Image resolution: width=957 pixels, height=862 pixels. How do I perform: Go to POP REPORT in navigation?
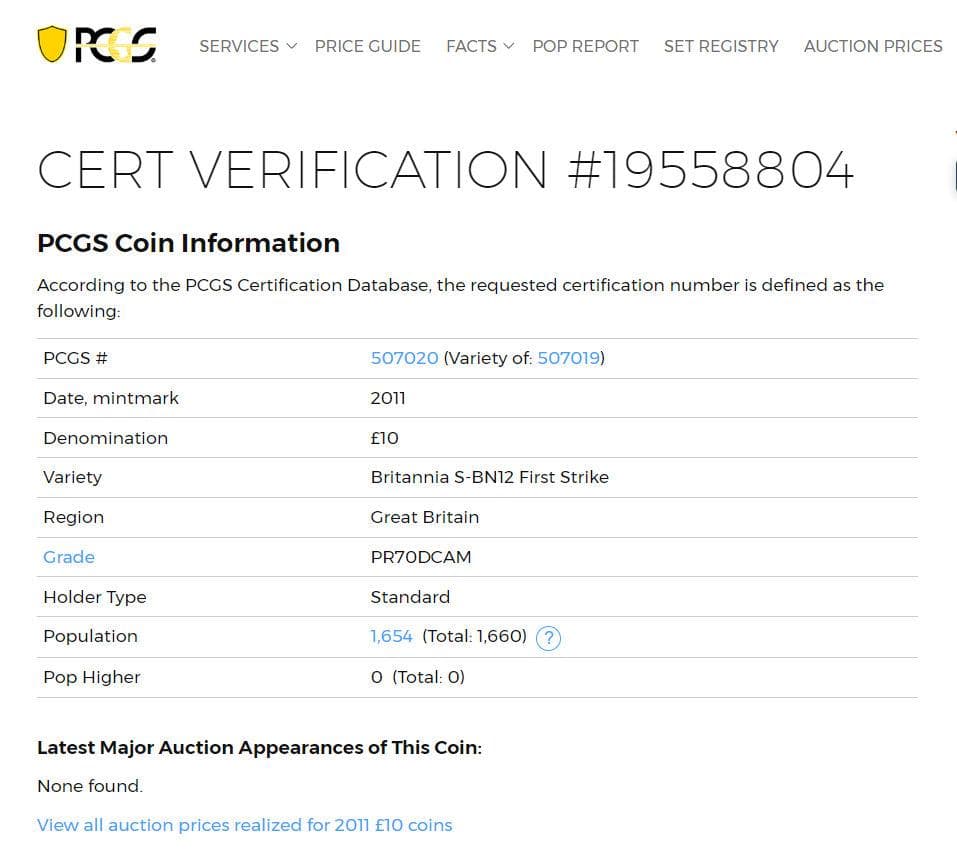585,46
